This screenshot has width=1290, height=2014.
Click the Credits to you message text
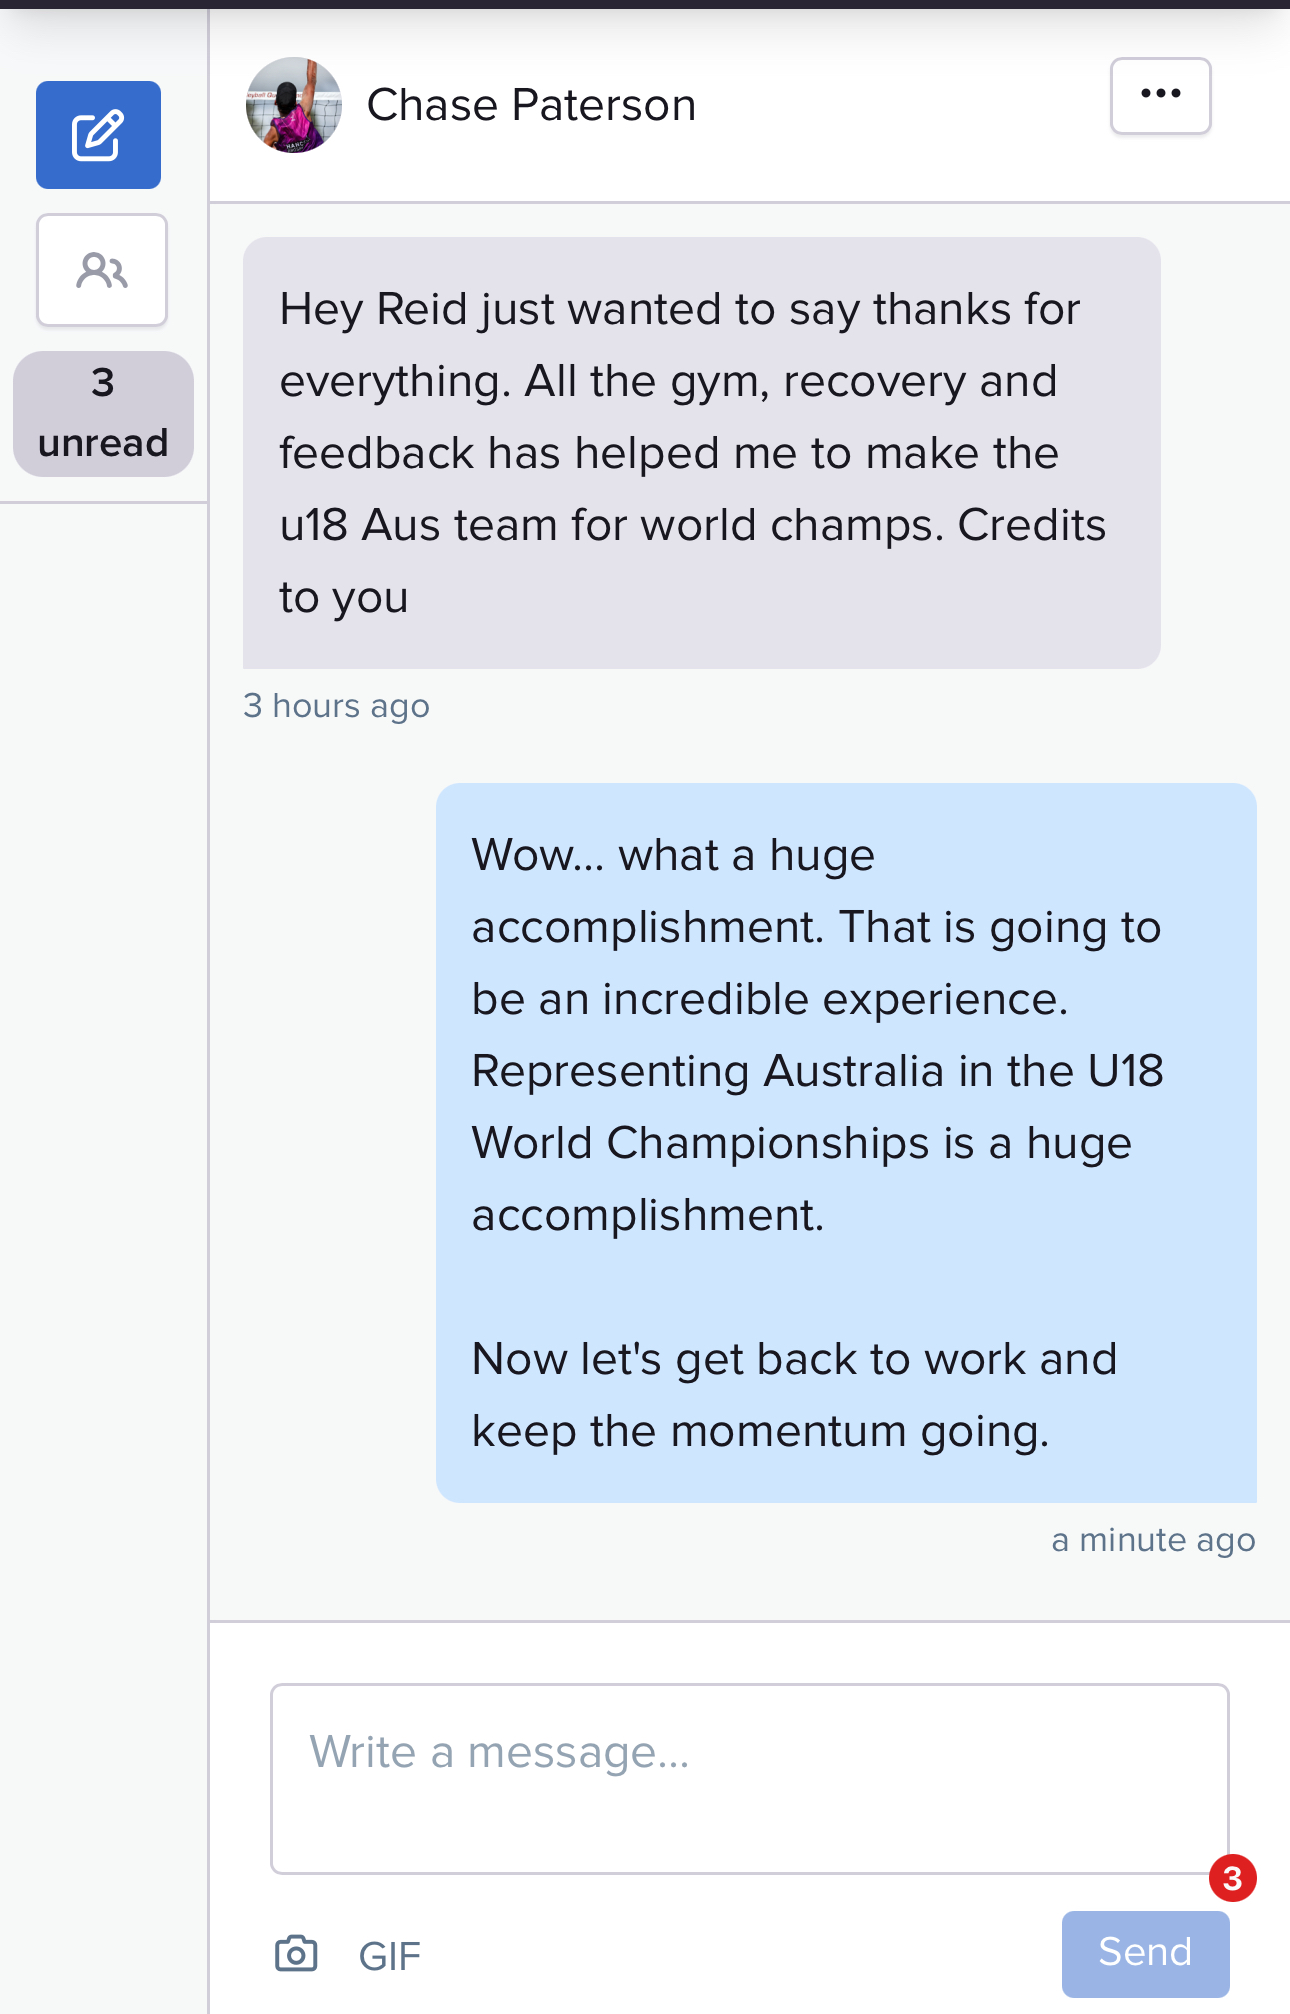click(x=692, y=560)
